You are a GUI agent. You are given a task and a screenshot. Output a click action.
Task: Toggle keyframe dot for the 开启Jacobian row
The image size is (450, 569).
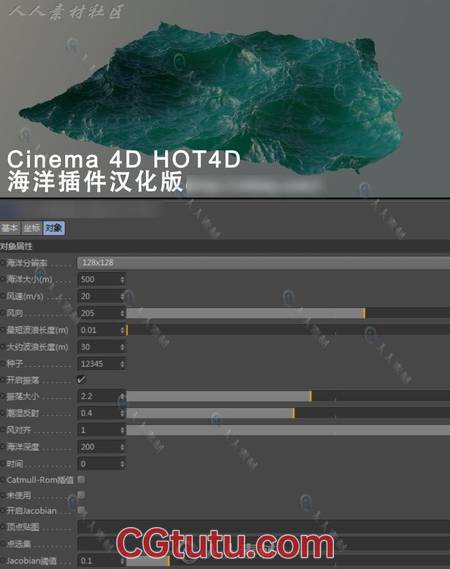[x=3, y=511]
